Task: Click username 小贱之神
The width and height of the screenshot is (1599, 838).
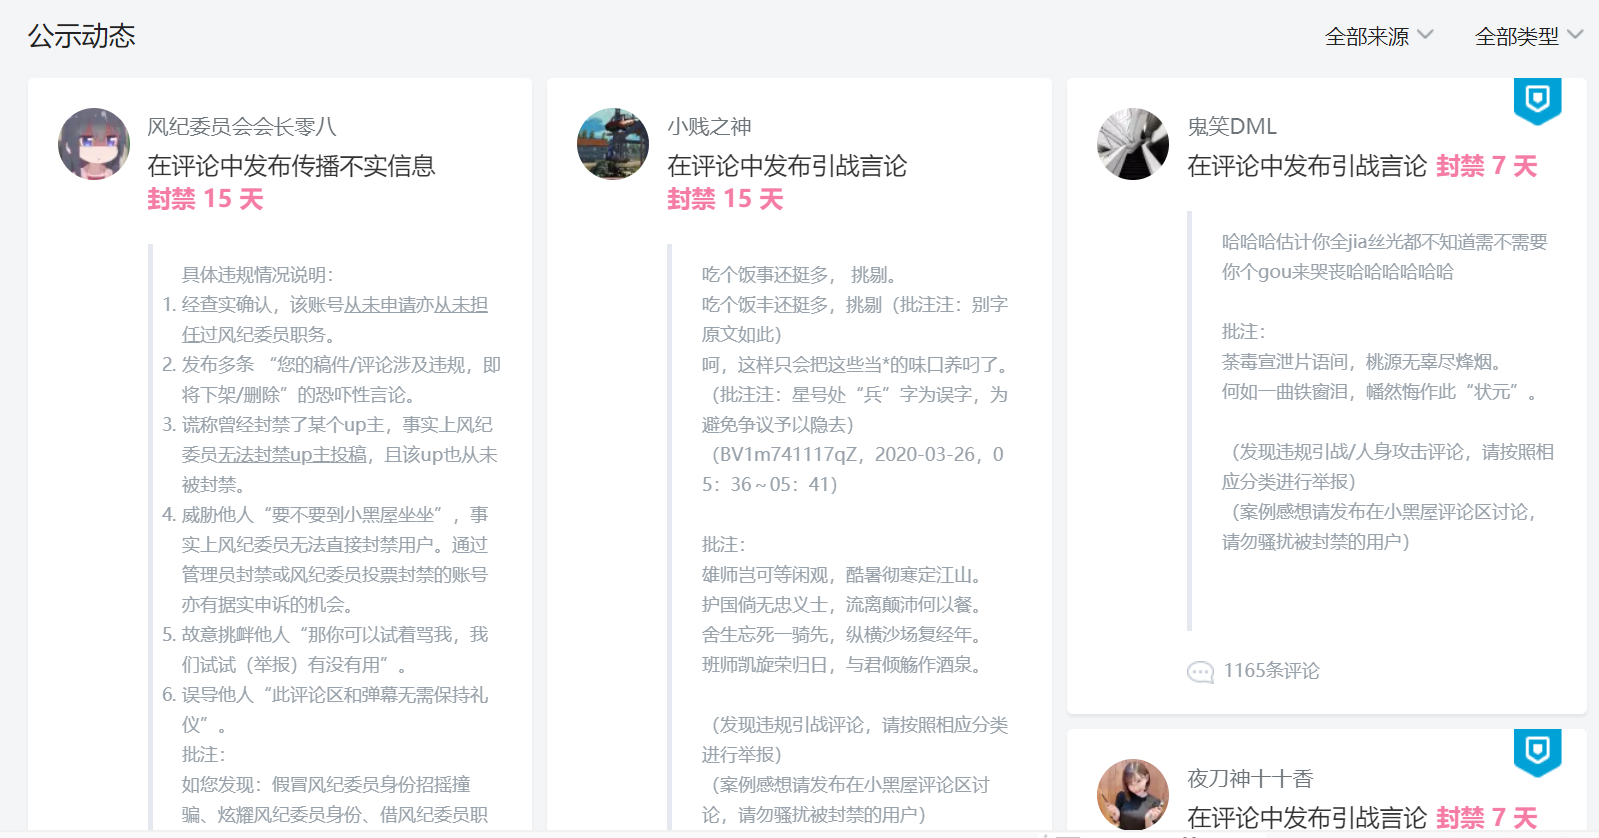Action: (x=709, y=127)
